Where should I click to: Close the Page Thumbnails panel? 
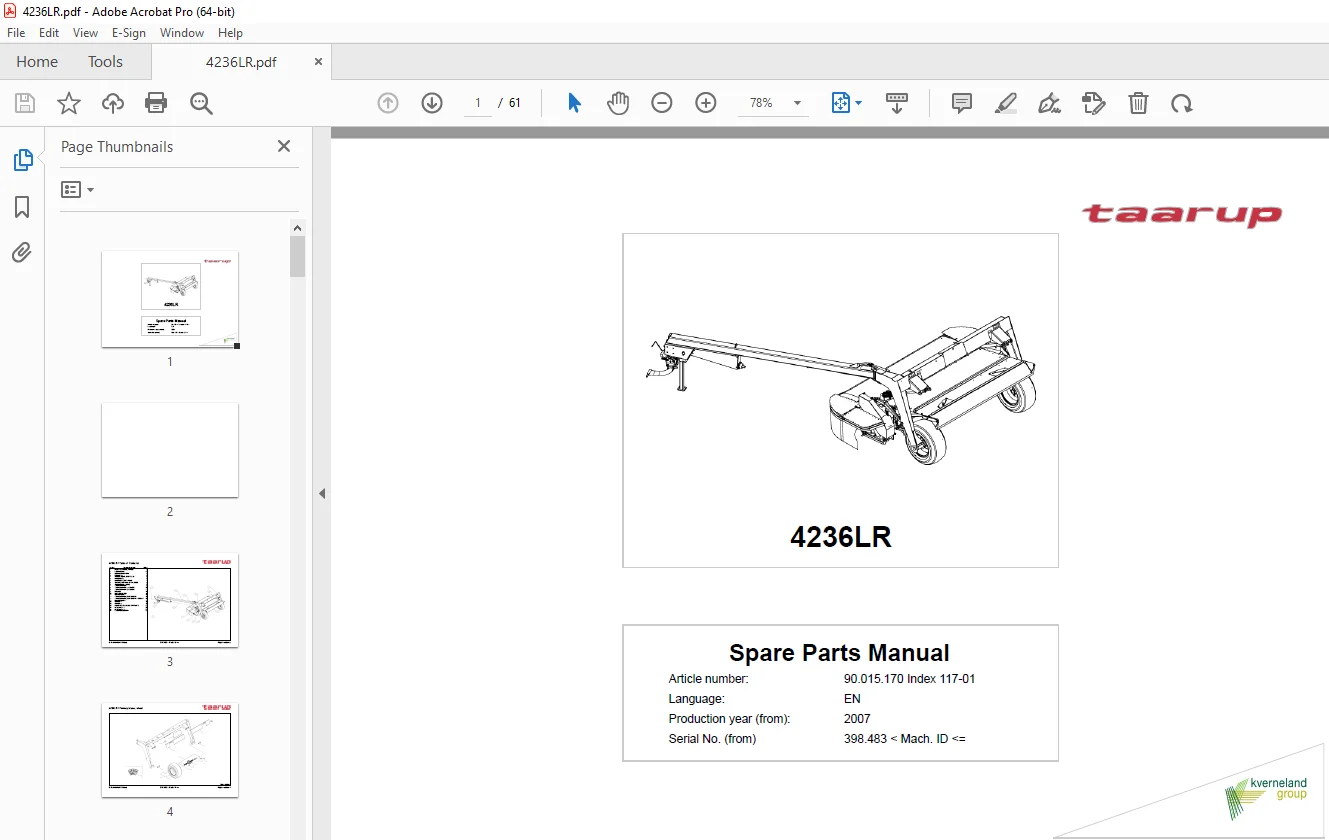(284, 146)
